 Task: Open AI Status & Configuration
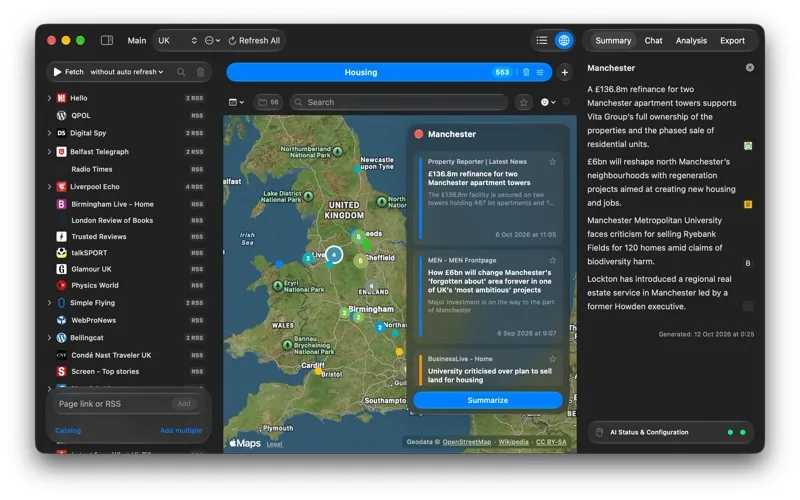coord(670,432)
